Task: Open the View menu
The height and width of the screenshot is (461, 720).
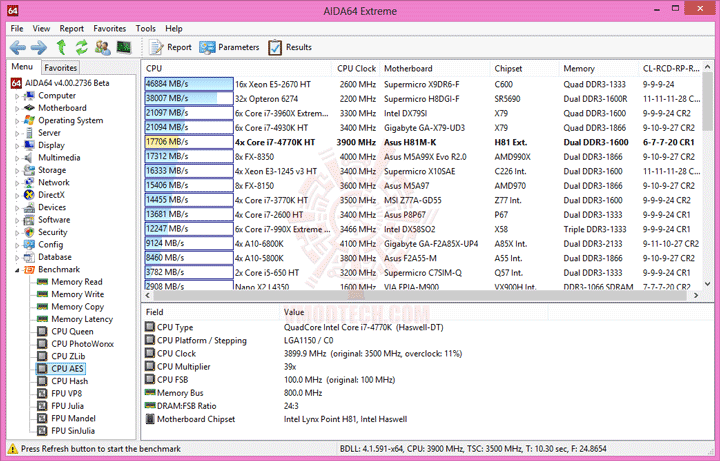Action: pos(41,28)
